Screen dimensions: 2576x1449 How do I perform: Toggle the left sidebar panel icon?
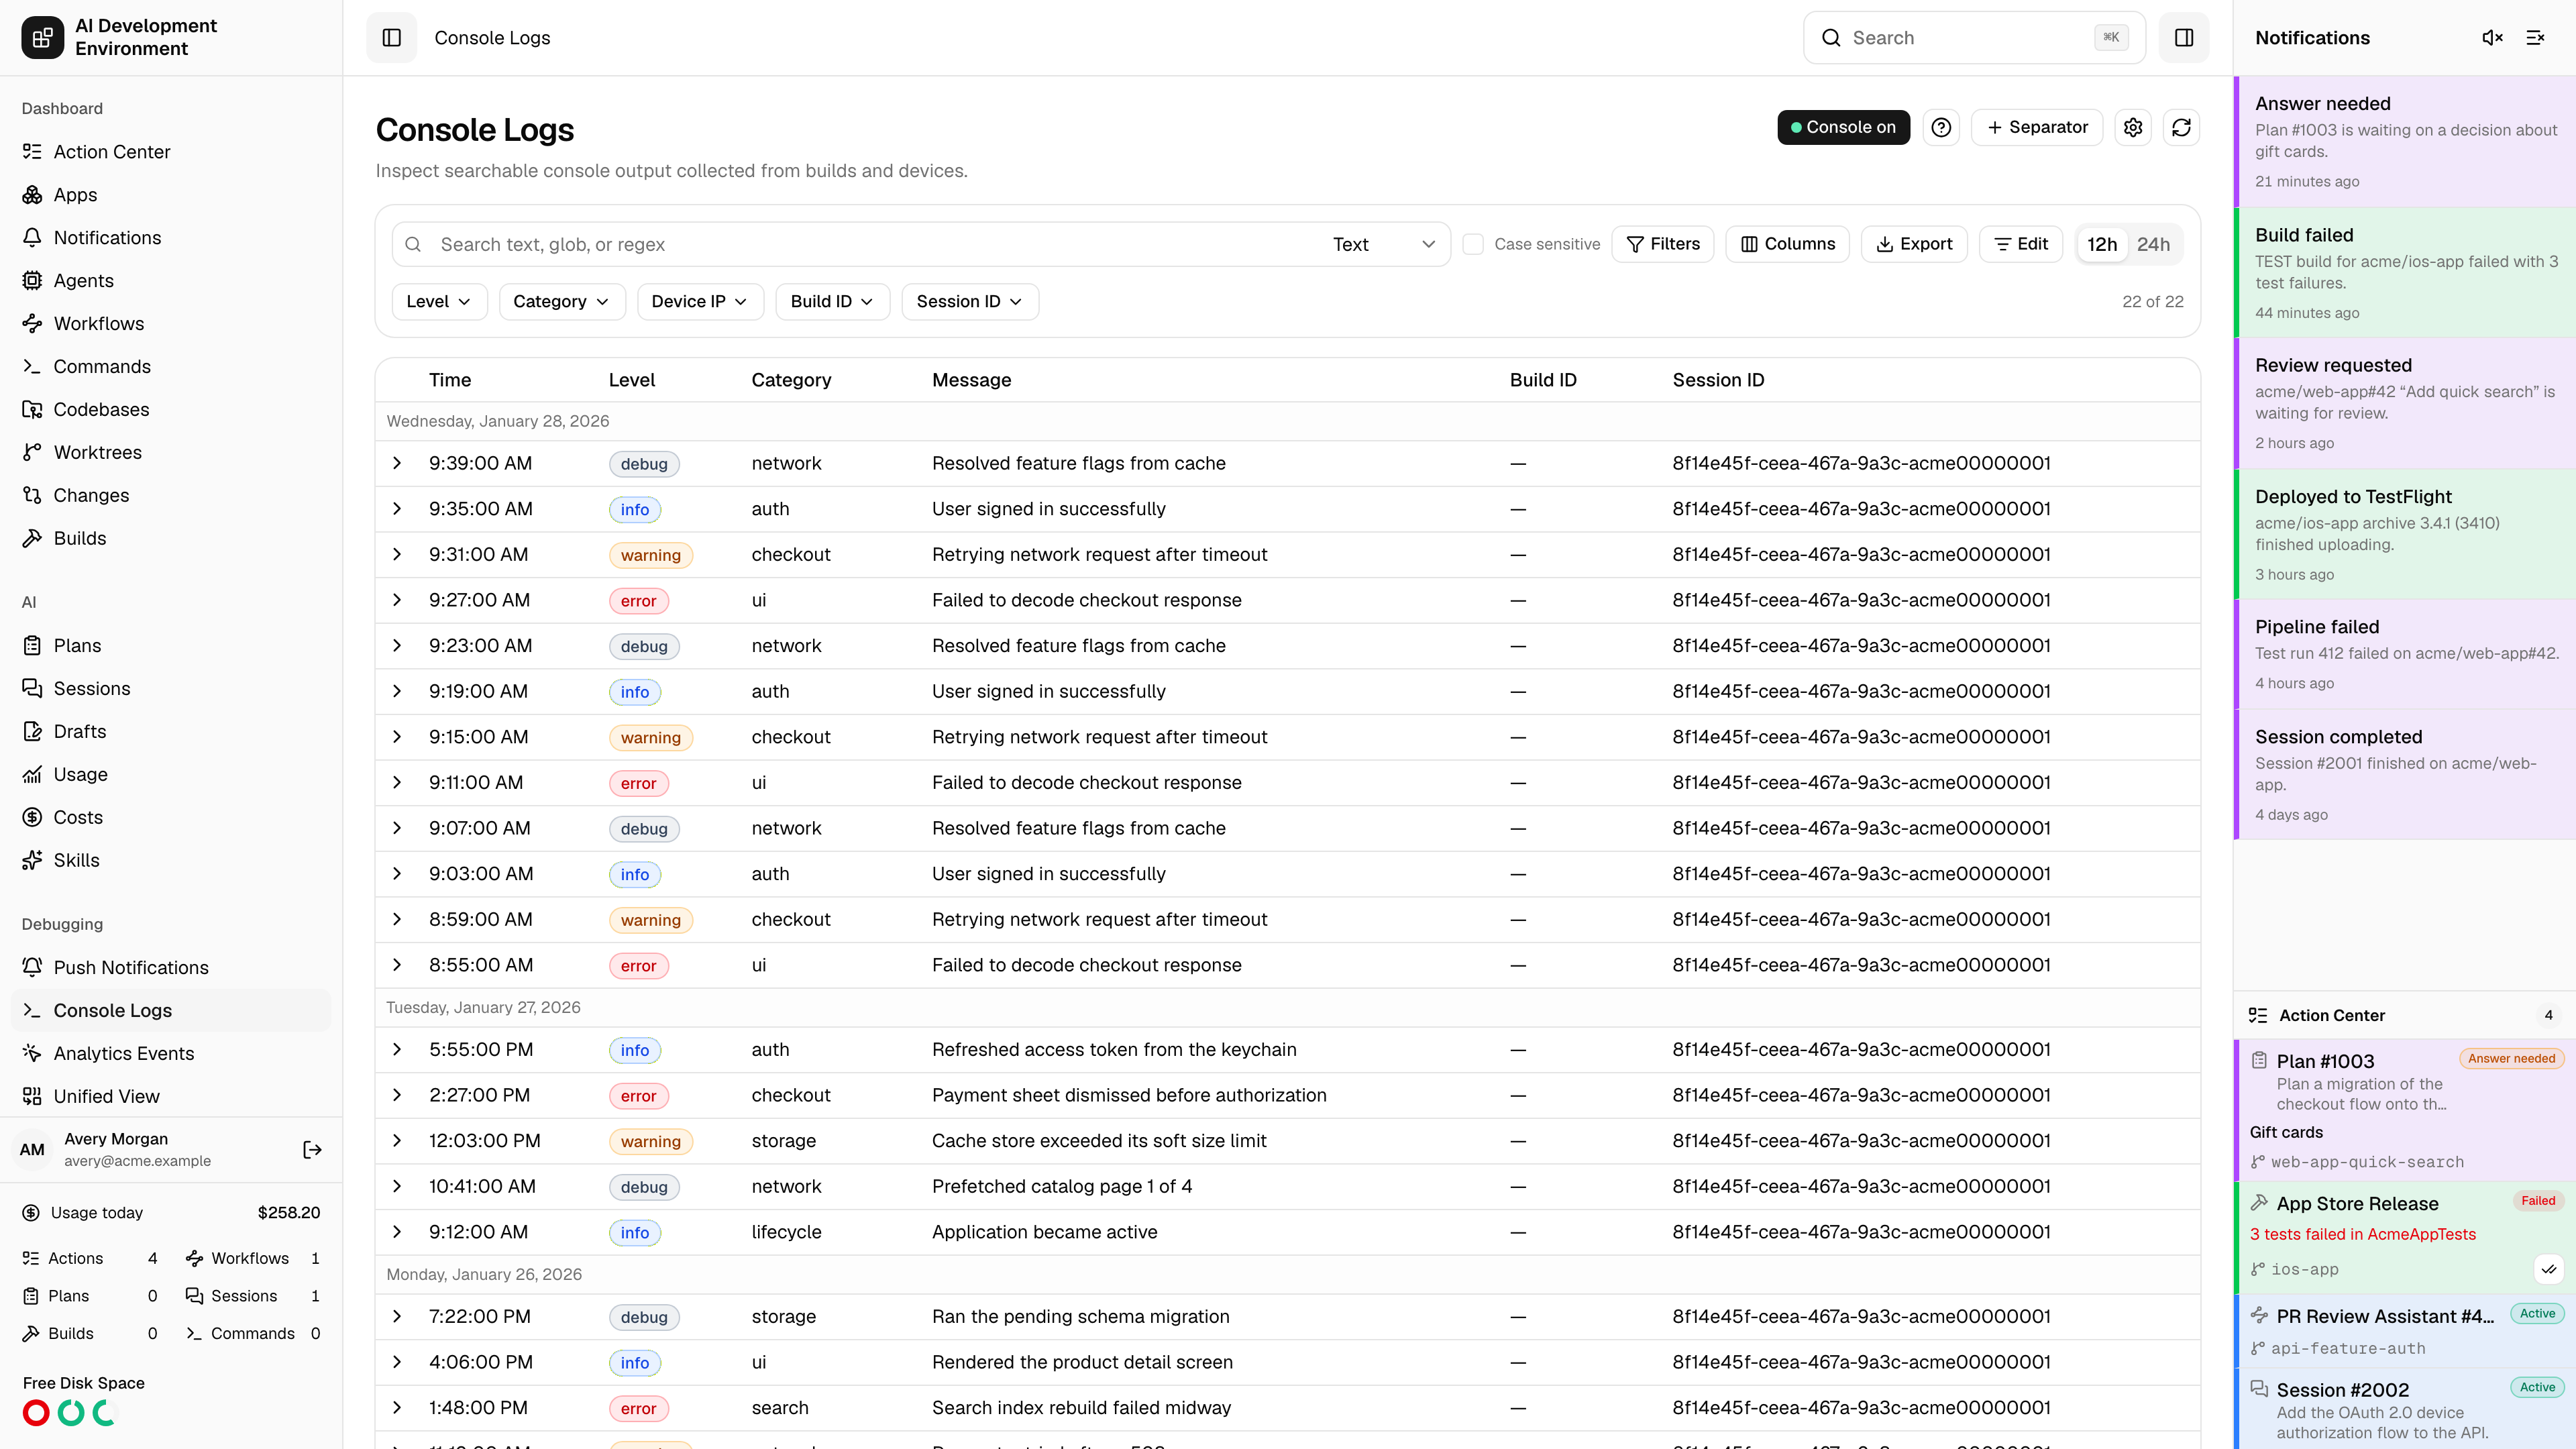click(391, 38)
